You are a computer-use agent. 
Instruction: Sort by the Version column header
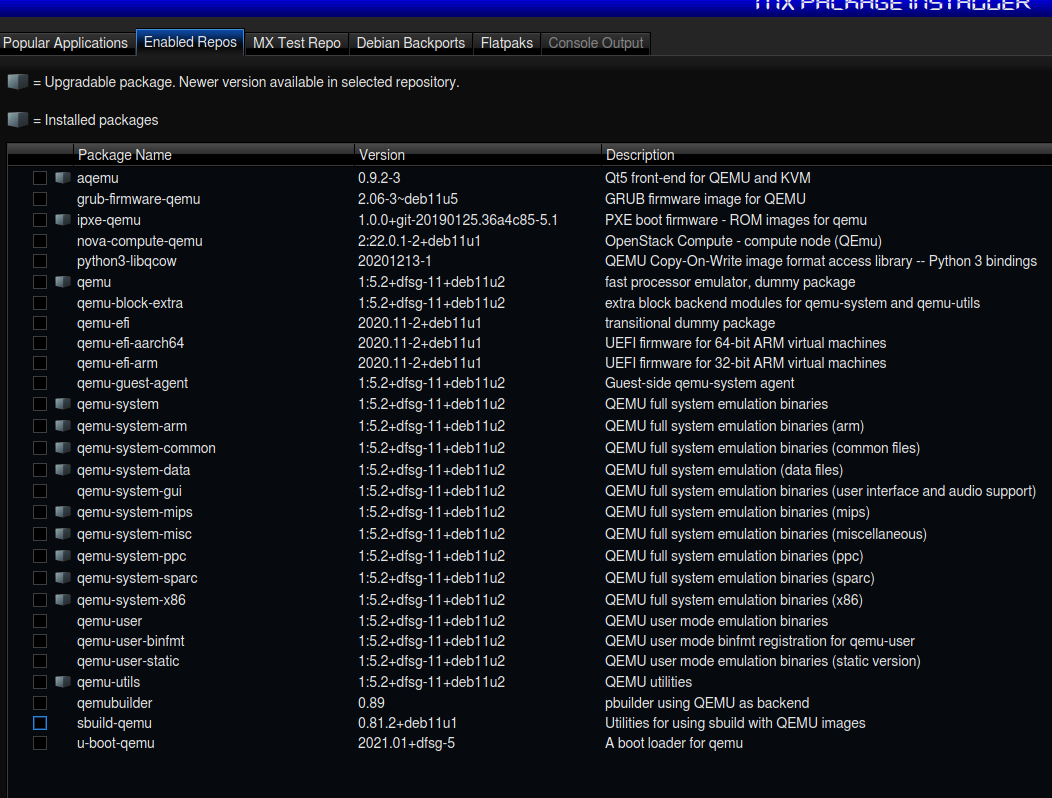coord(478,155)
